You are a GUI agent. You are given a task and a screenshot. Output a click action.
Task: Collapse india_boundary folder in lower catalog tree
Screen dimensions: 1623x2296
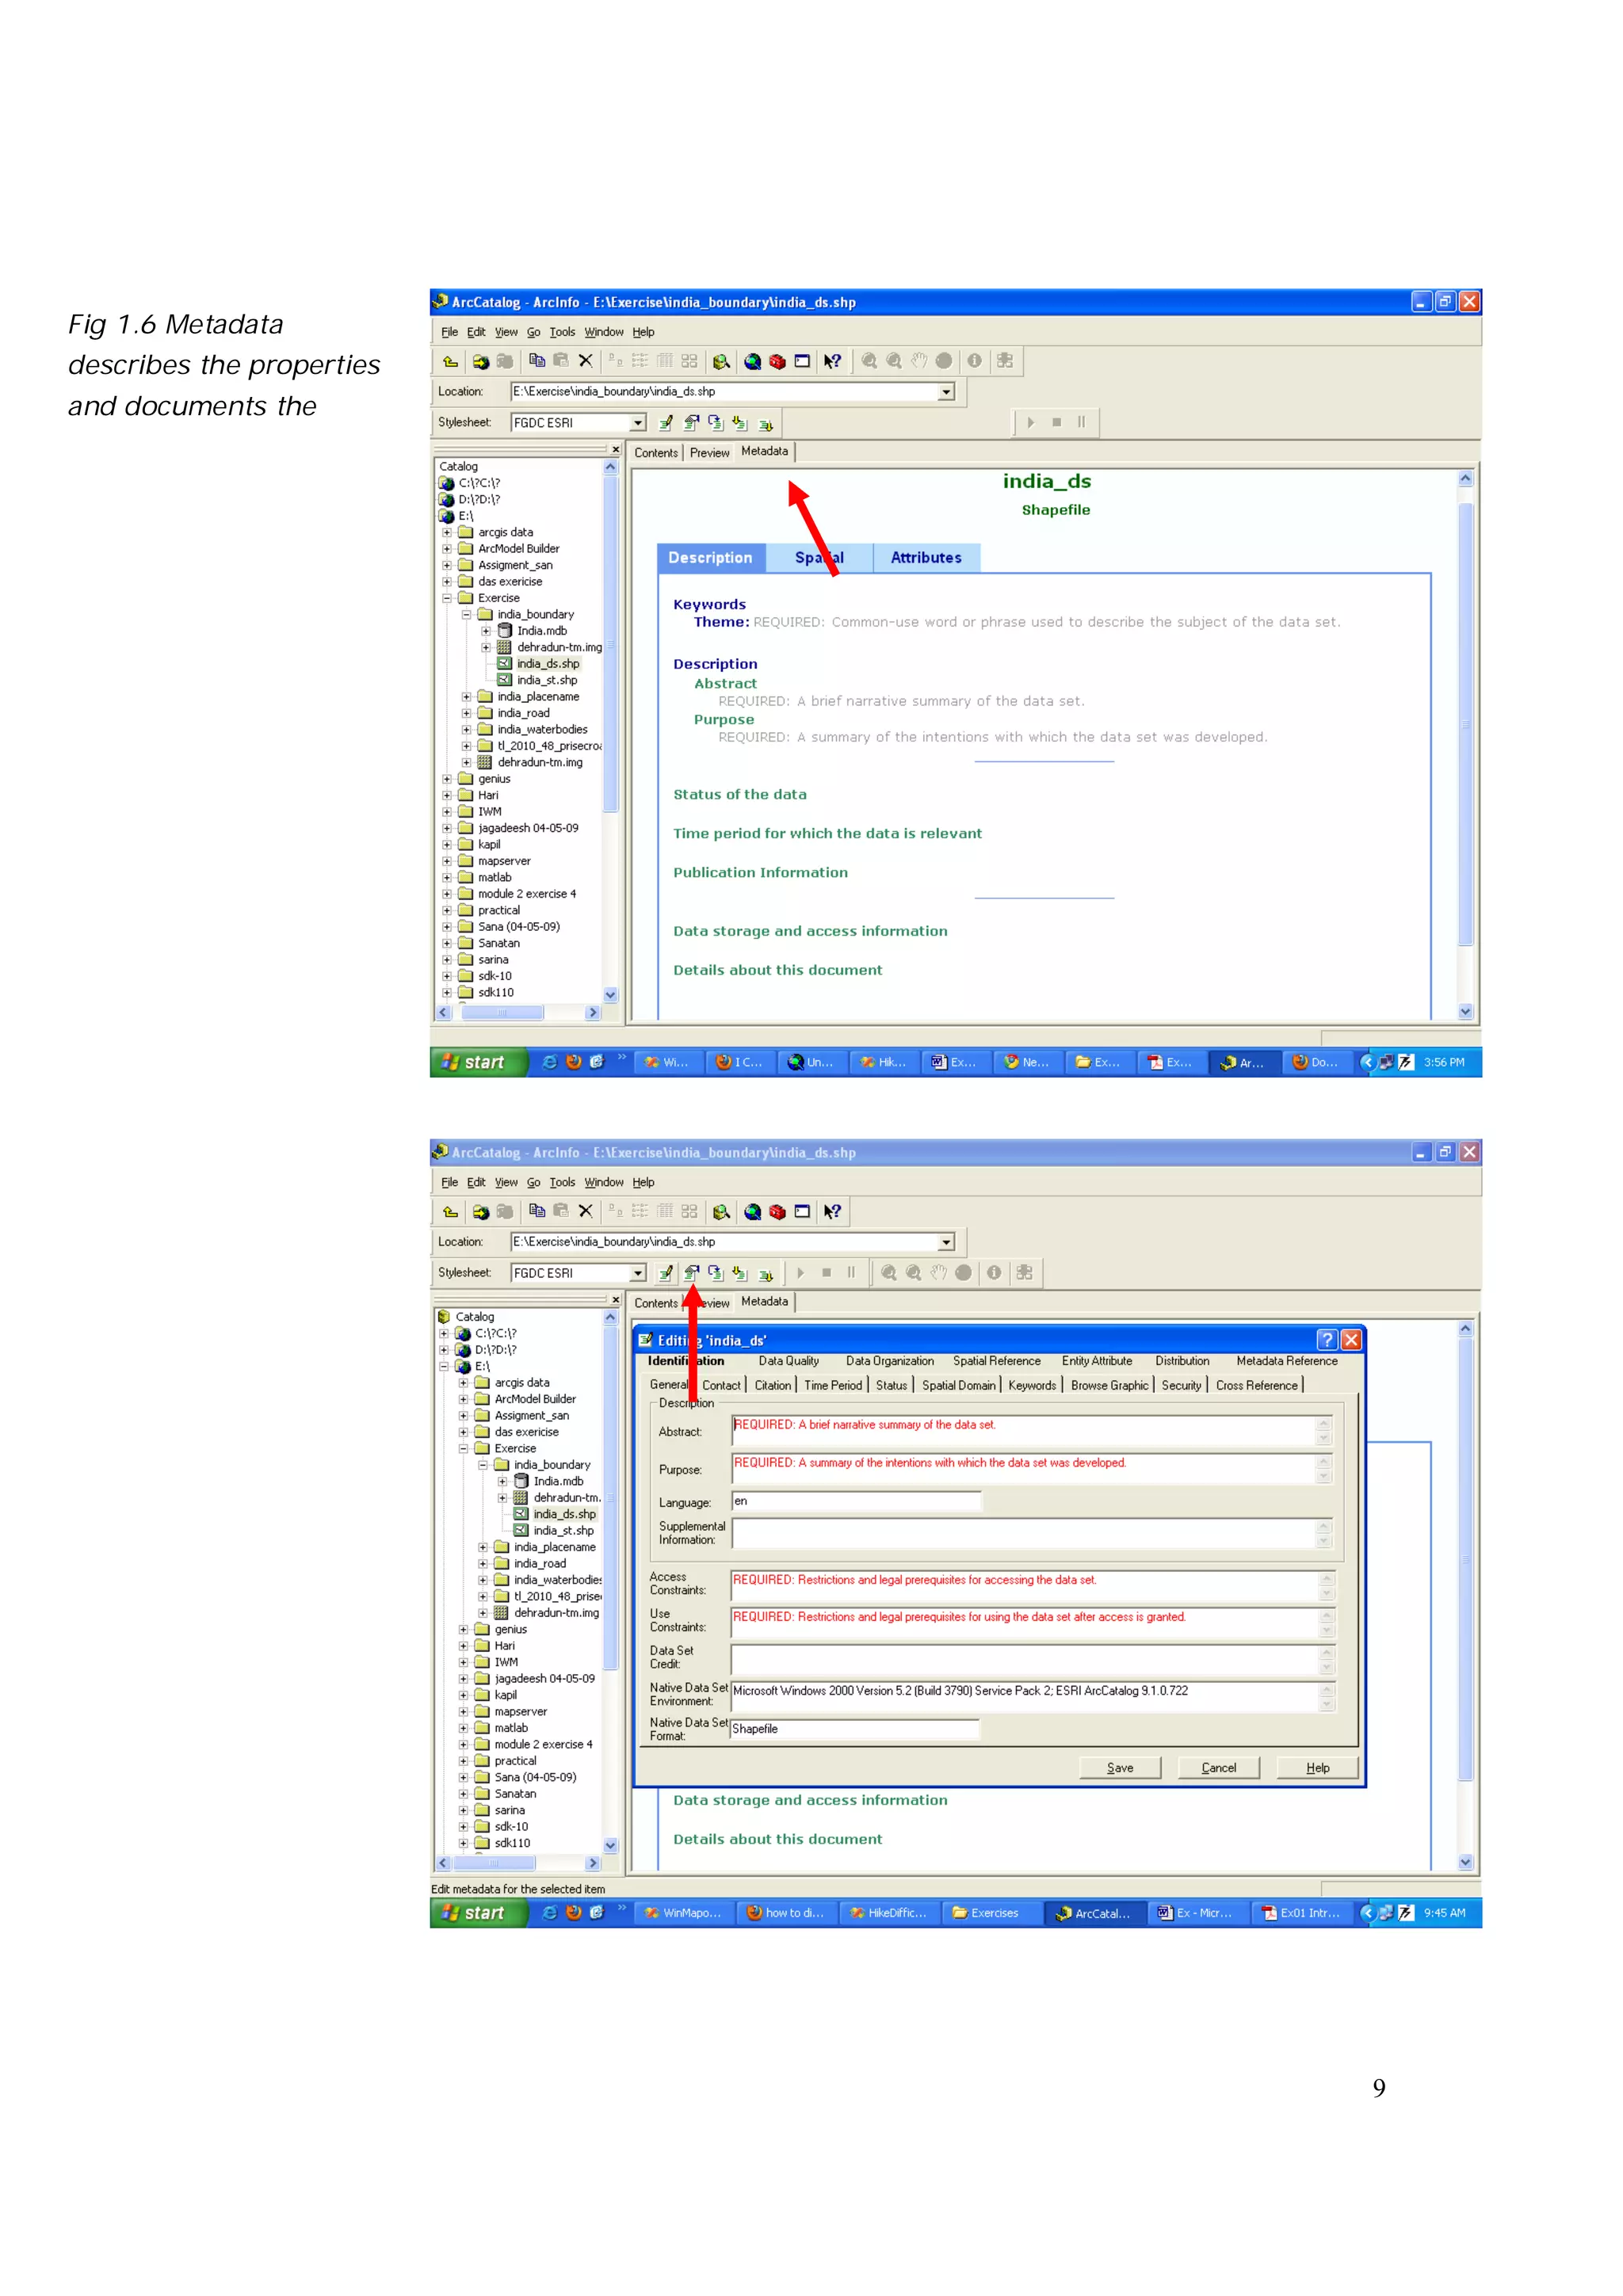coord(483,1465)
